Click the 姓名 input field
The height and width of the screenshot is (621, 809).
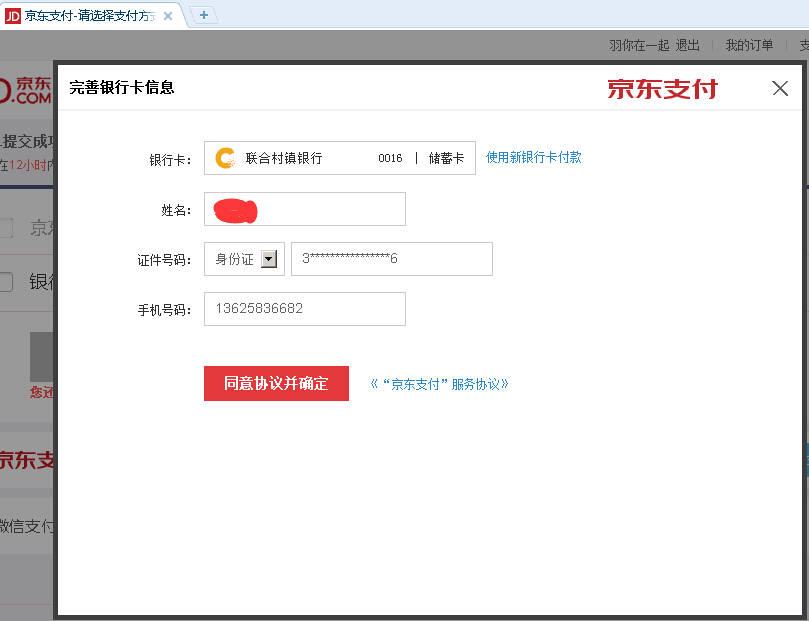click(x=305, y=209)
